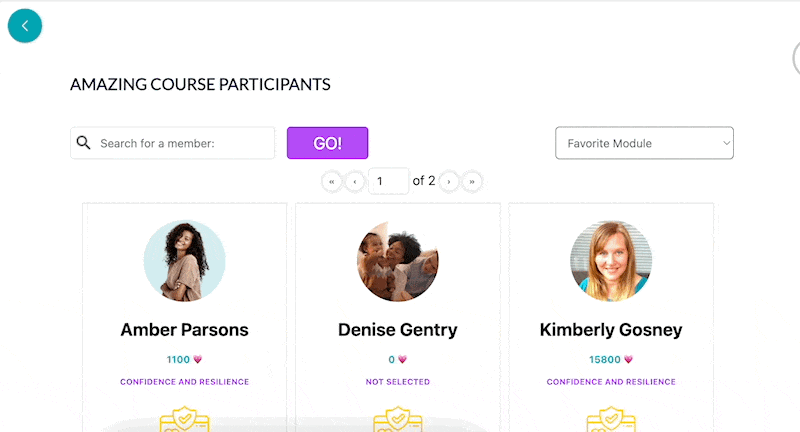Open the Favorite Module dropdown
The width and height of the screenshot is (800, 432).
pyautogui.click(x=644, y=143)
